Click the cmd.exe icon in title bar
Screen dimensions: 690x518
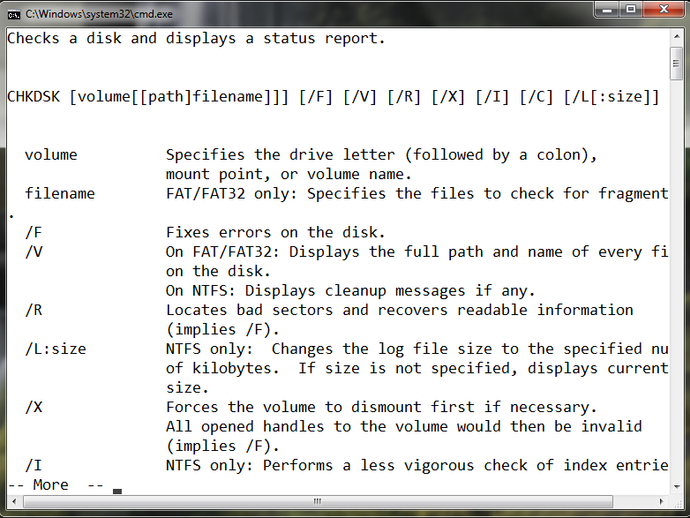(x=14, y=15)
